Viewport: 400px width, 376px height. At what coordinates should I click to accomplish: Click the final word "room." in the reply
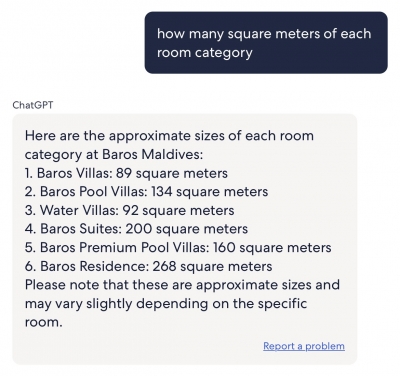click(44, 322)
